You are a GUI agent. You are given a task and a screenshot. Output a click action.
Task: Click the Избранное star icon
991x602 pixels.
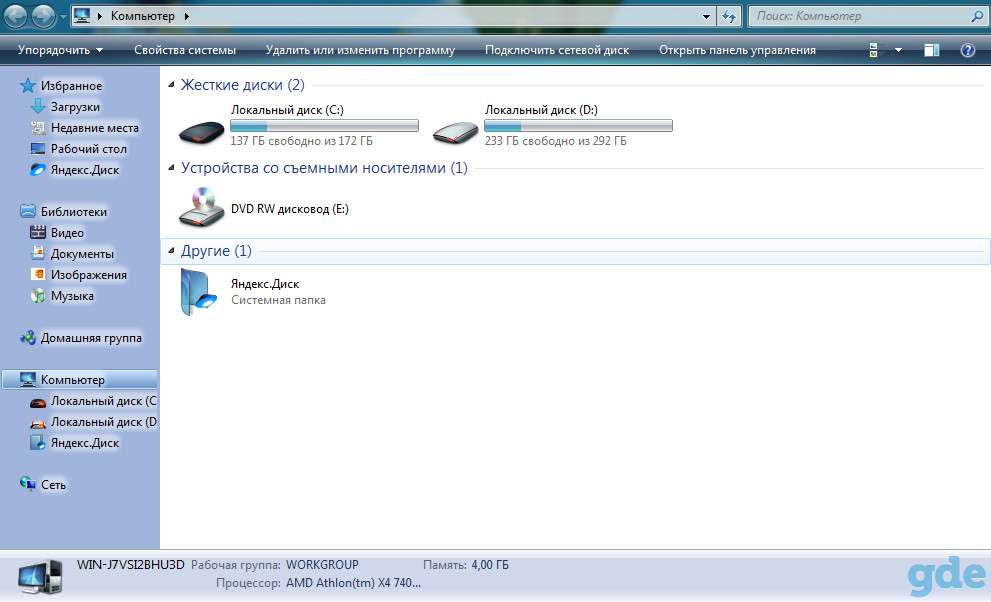pos(28,85)
